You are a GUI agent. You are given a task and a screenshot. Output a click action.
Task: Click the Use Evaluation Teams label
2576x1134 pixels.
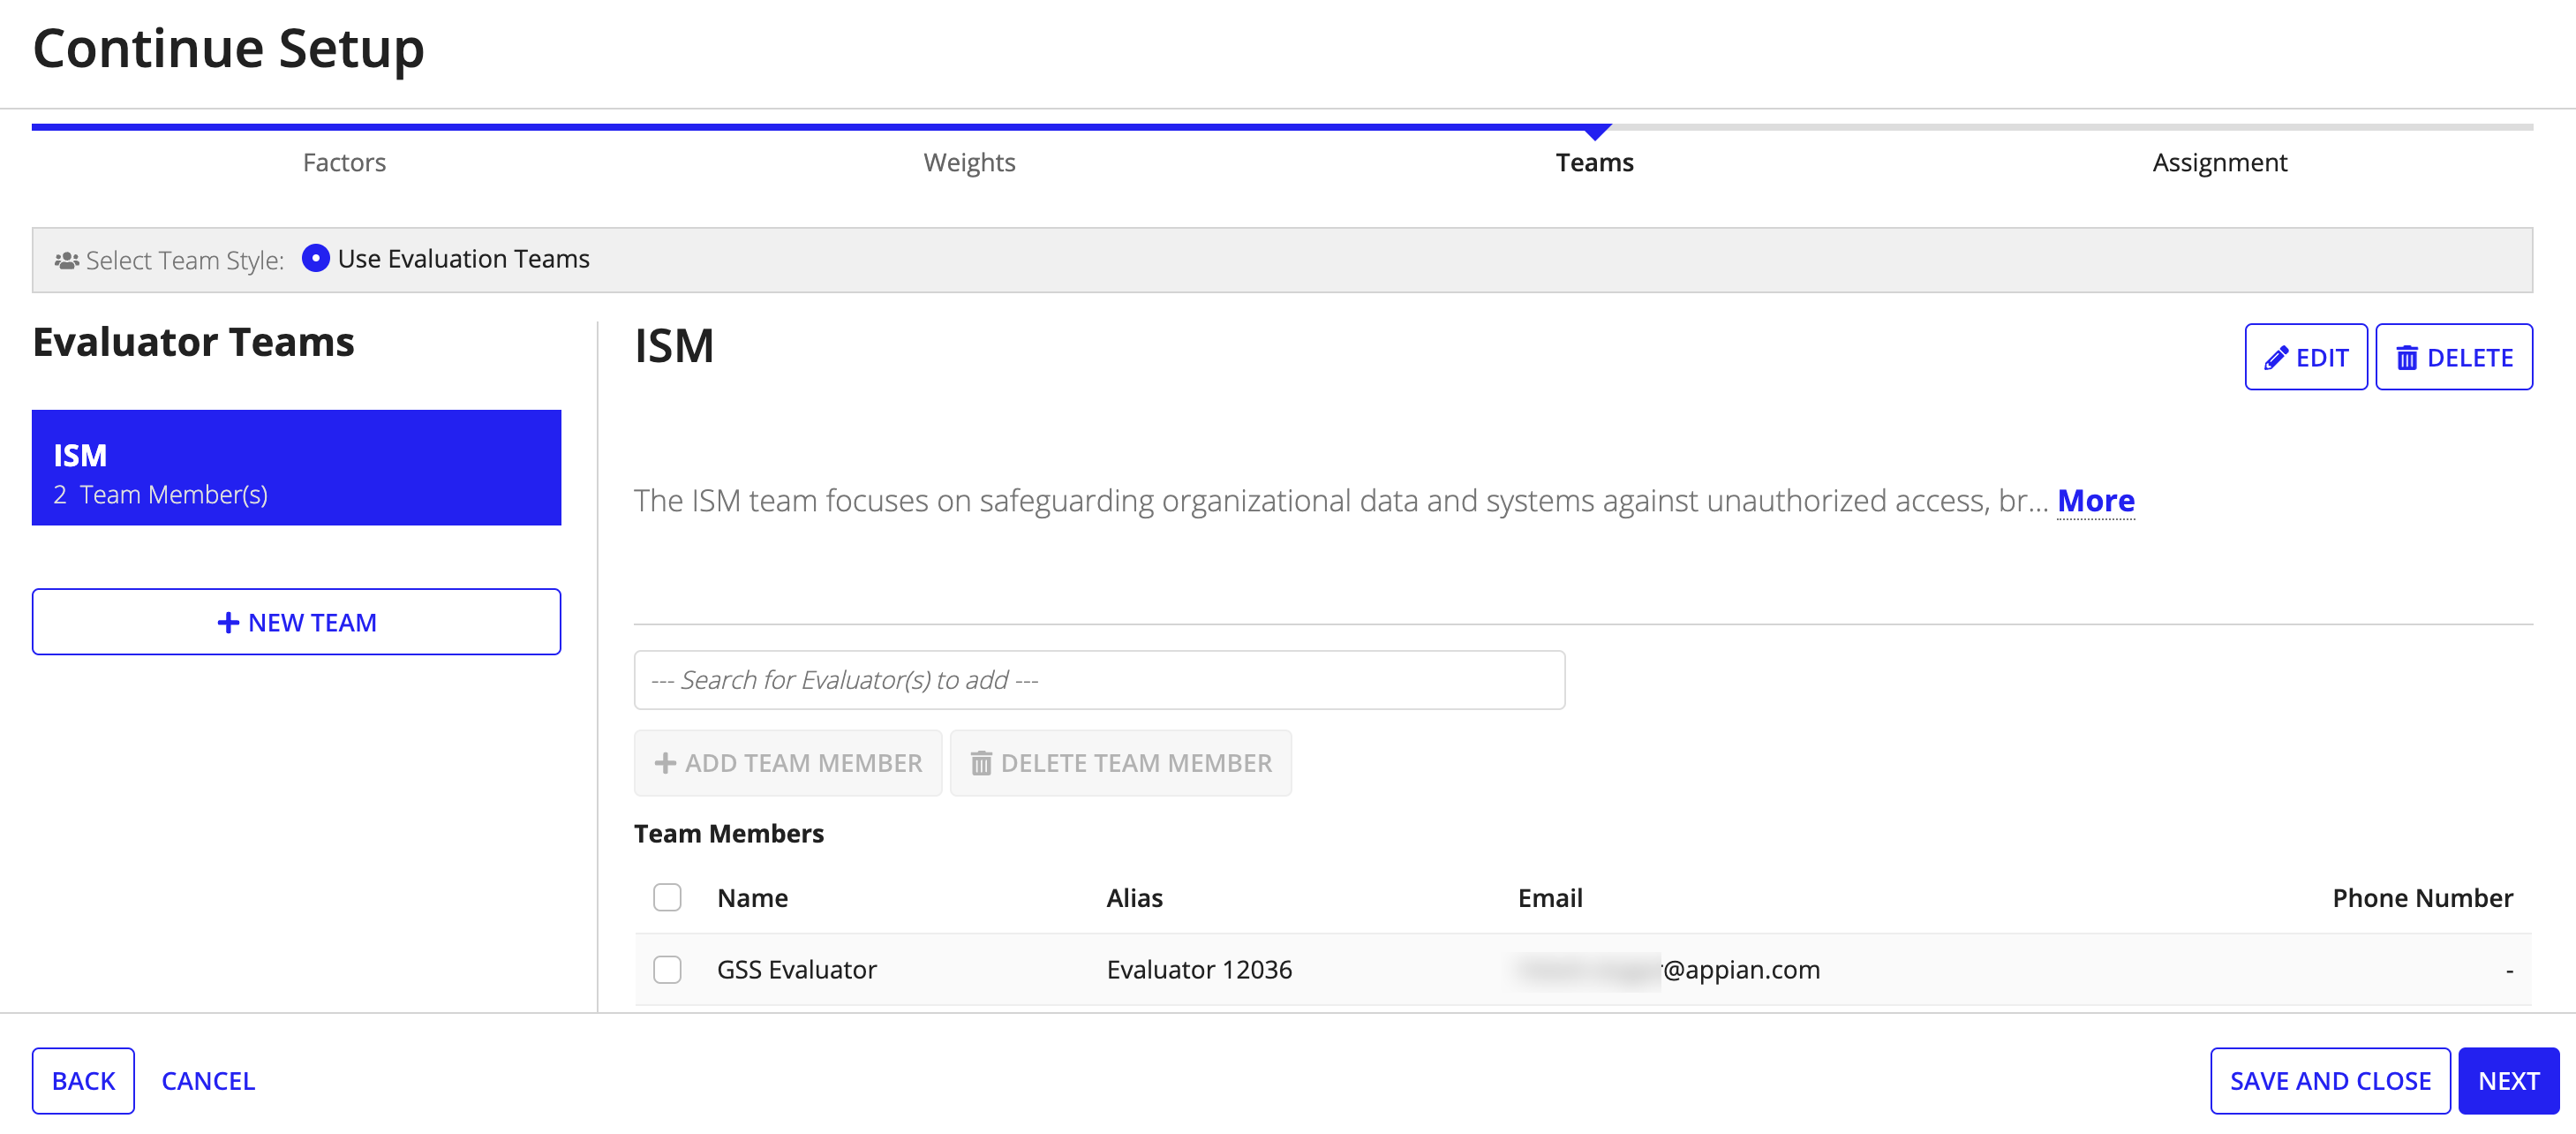pos(463,258)
